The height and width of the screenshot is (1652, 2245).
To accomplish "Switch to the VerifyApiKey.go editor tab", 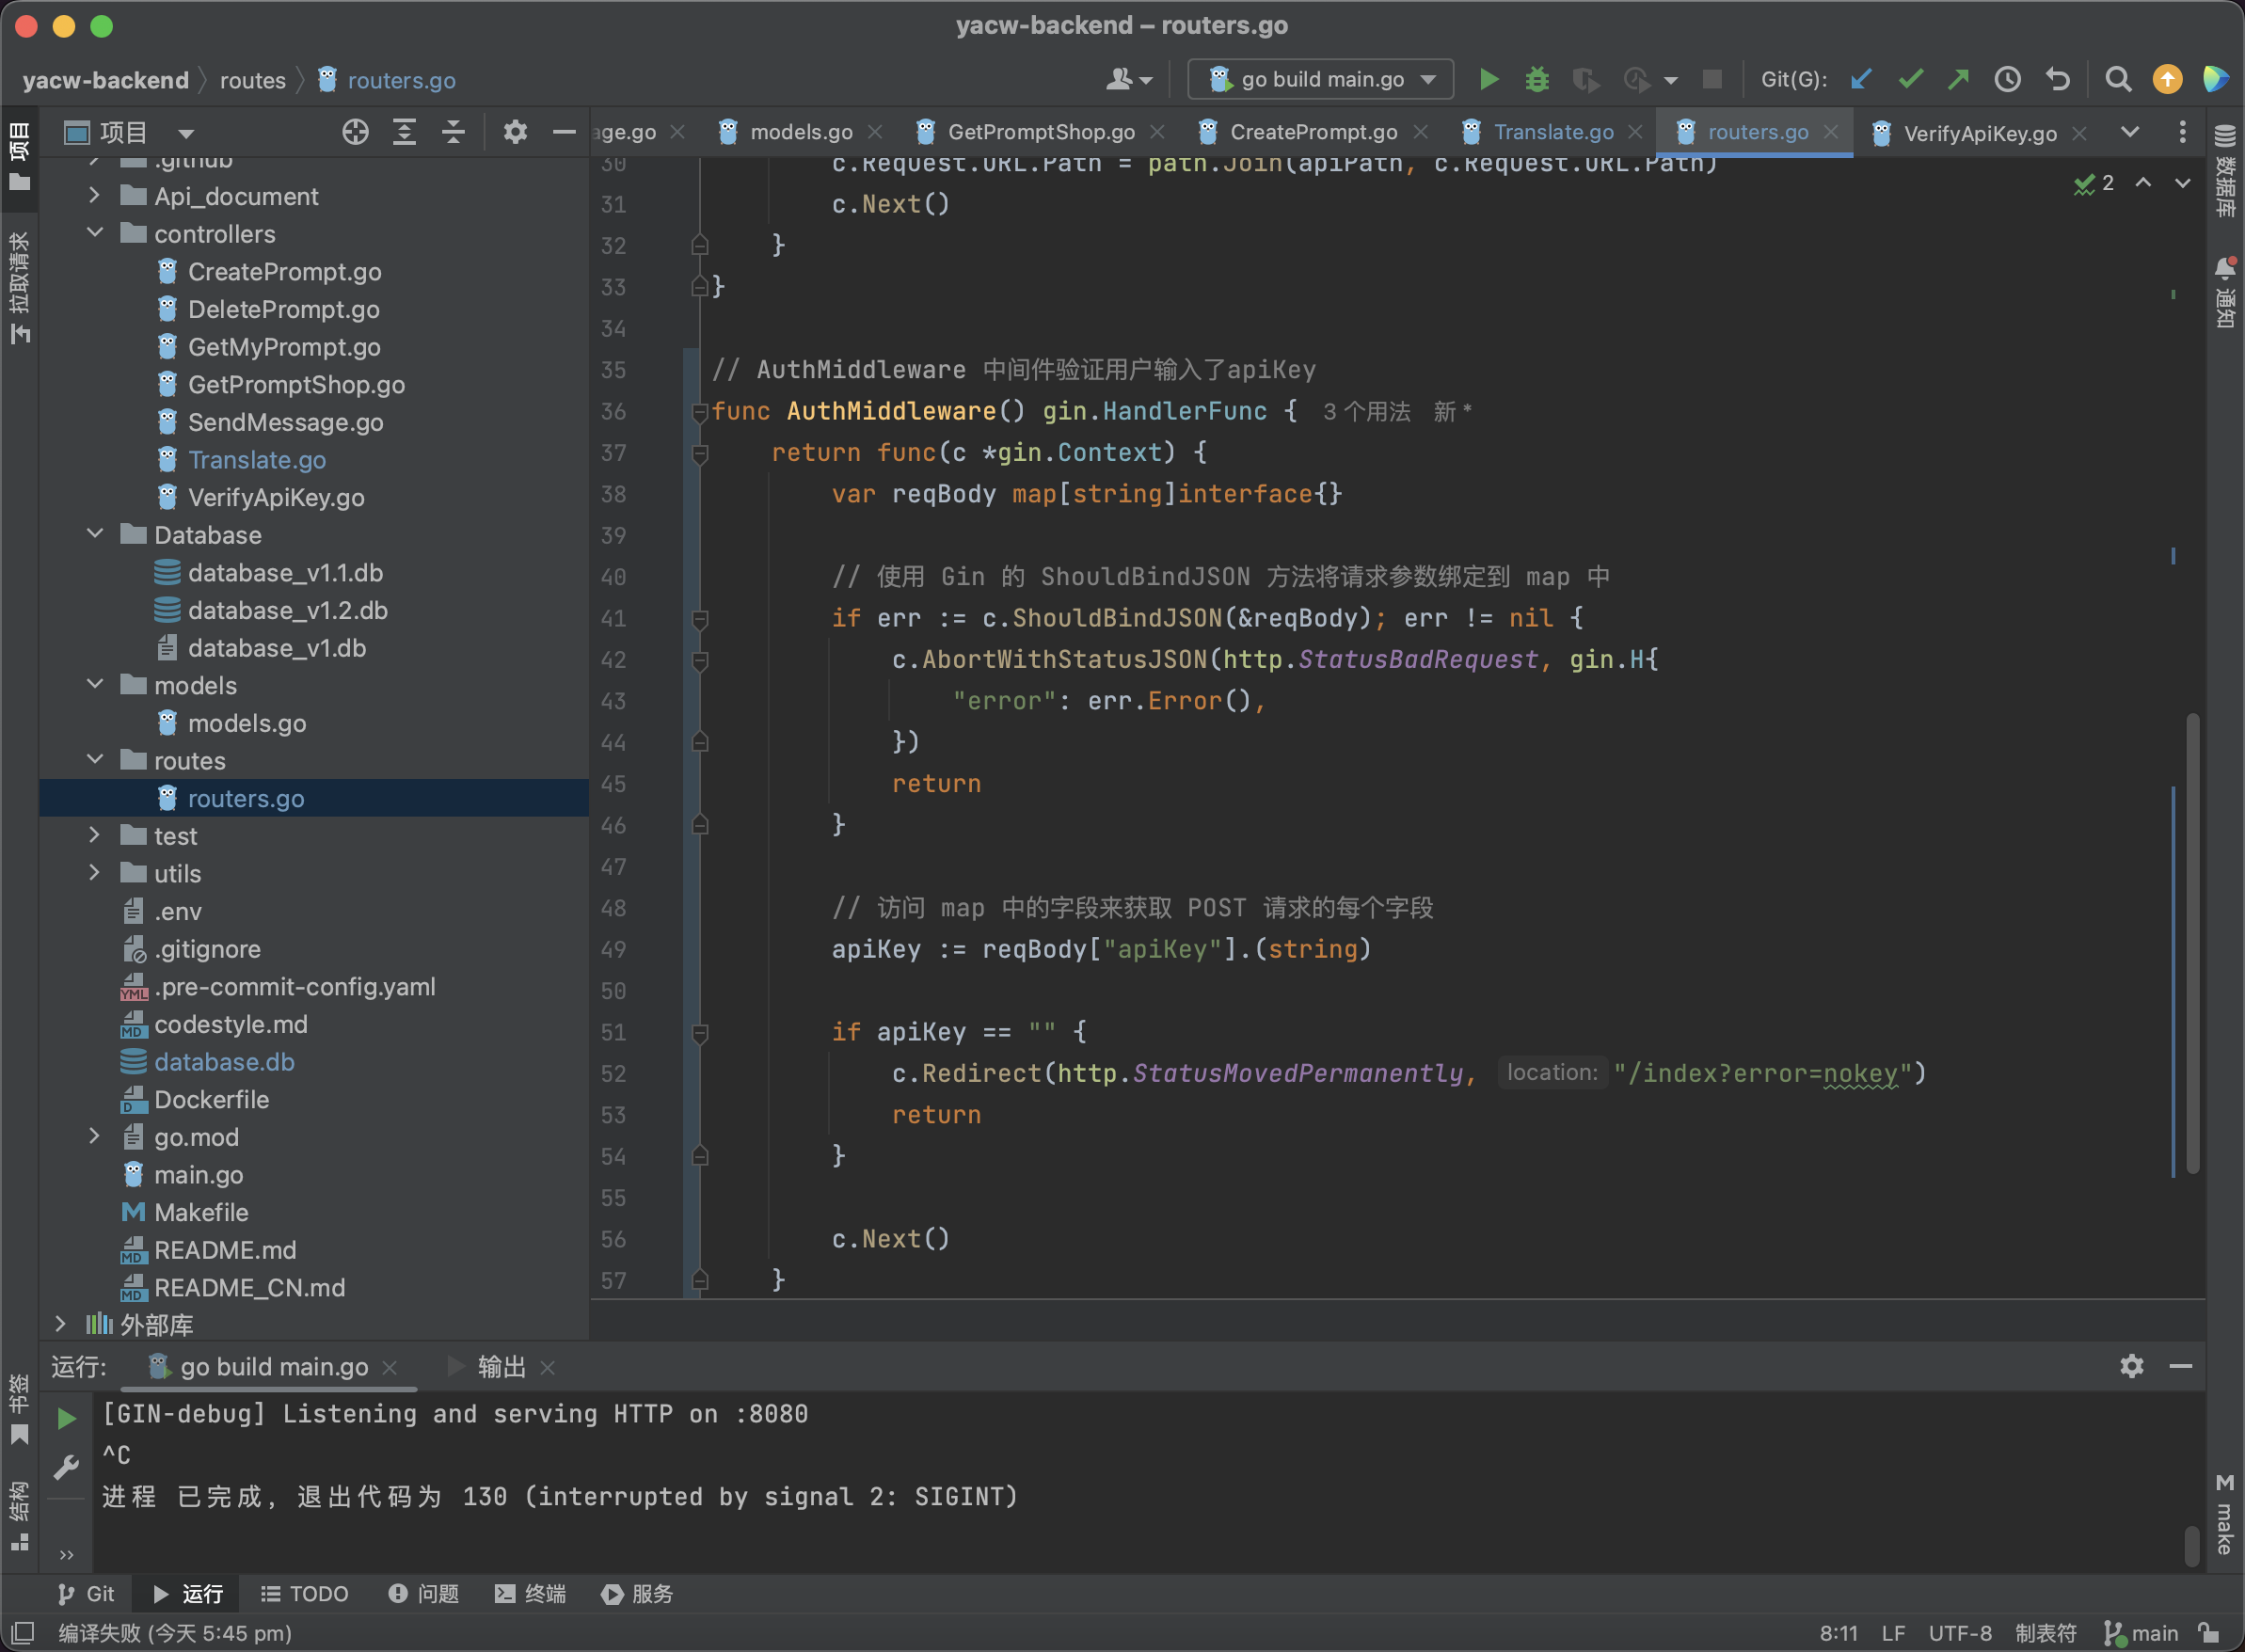I will [x=1978, y=132].
